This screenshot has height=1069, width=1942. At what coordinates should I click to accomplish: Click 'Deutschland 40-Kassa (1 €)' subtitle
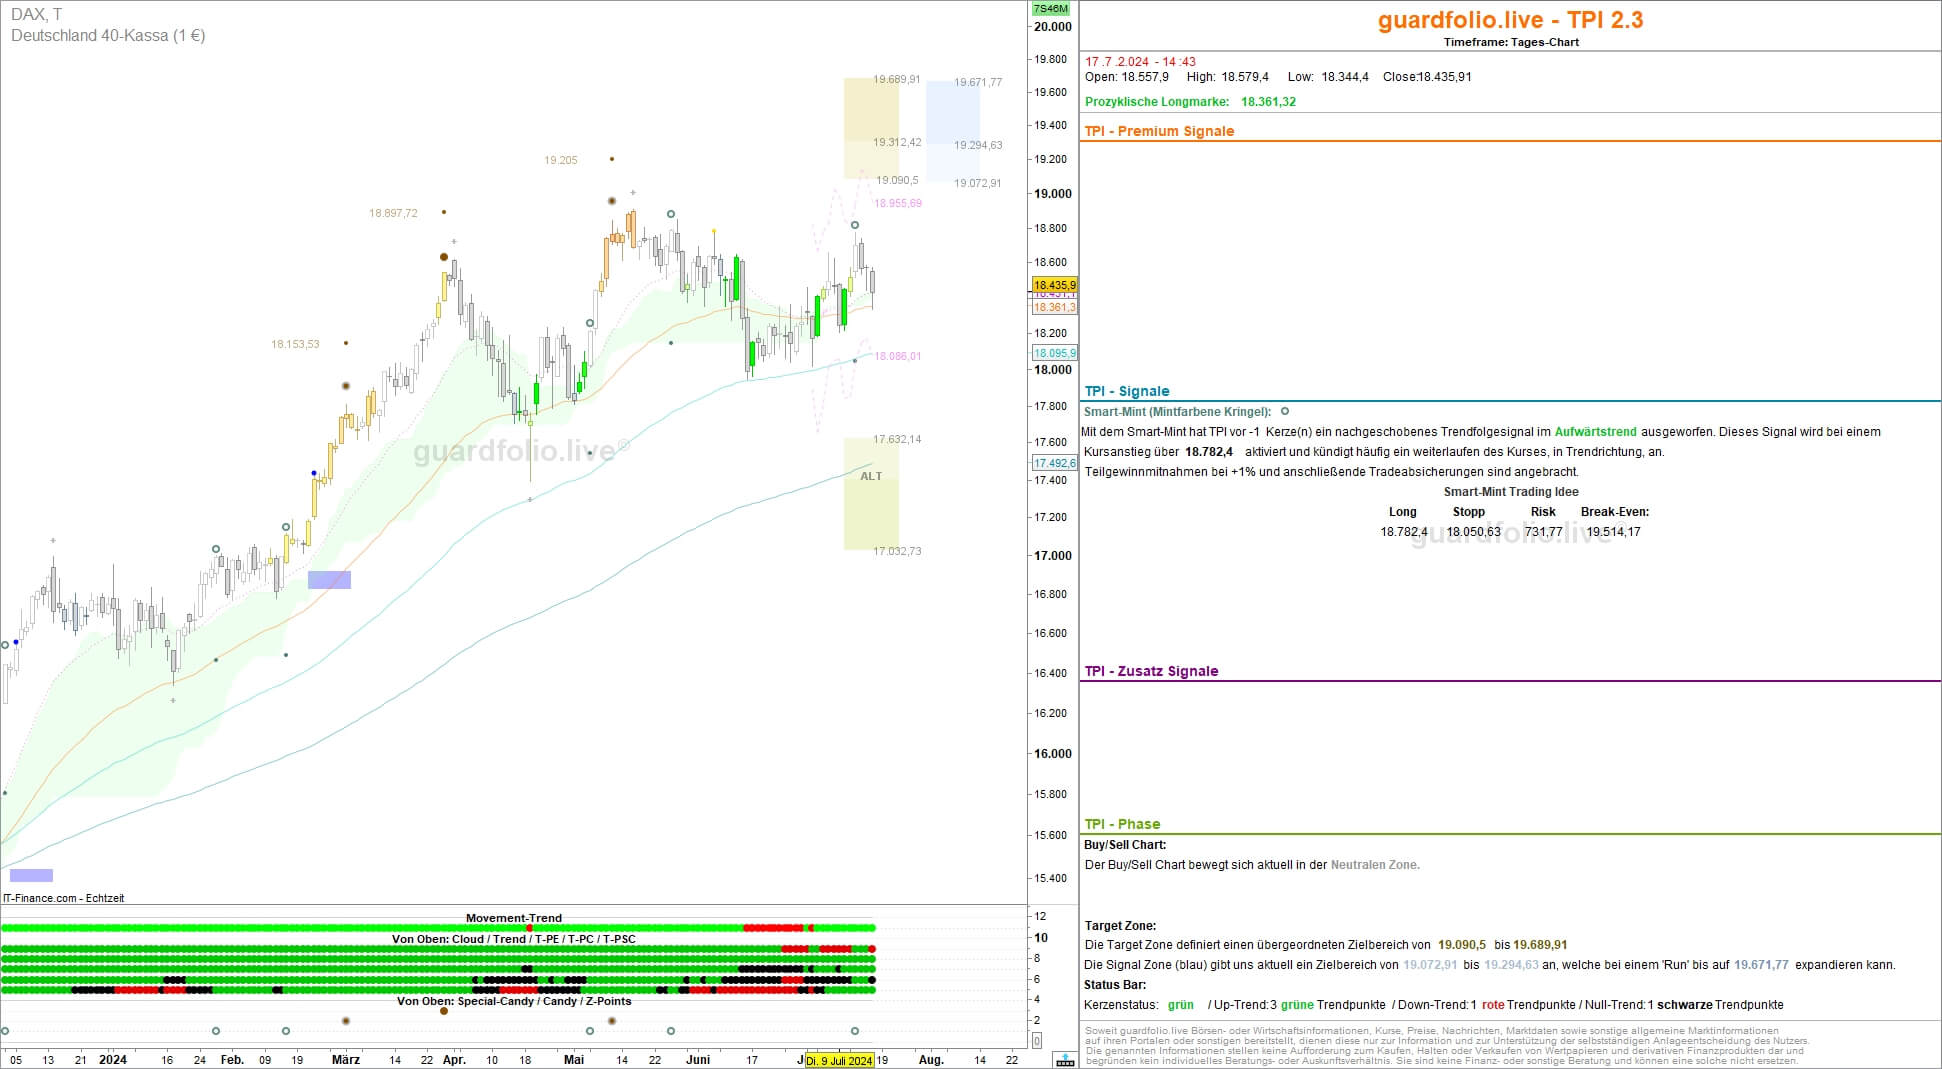click(x=108, y=35)
